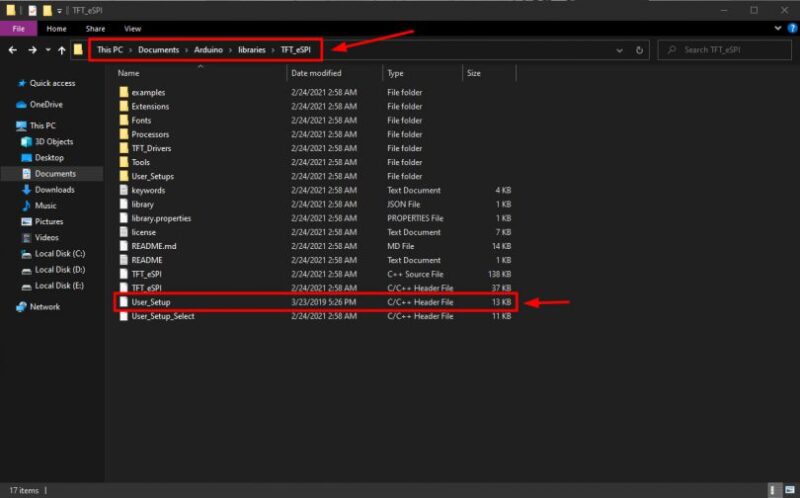Image resolution: width=800 pixels, height=498 pixels.
Task: Click the Search TFT_eSPI box
Action: (x=725, y=49)
